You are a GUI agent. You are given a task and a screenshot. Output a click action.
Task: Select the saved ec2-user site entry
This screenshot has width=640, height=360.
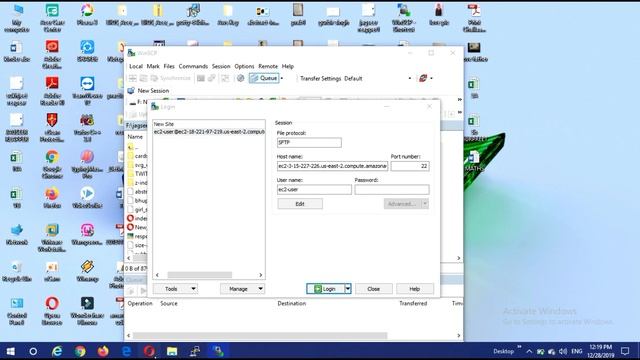tap(209, 132)
